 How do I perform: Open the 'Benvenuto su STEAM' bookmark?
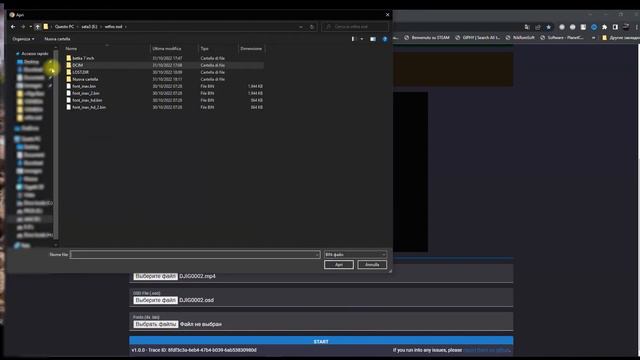[x=427, y=38]
